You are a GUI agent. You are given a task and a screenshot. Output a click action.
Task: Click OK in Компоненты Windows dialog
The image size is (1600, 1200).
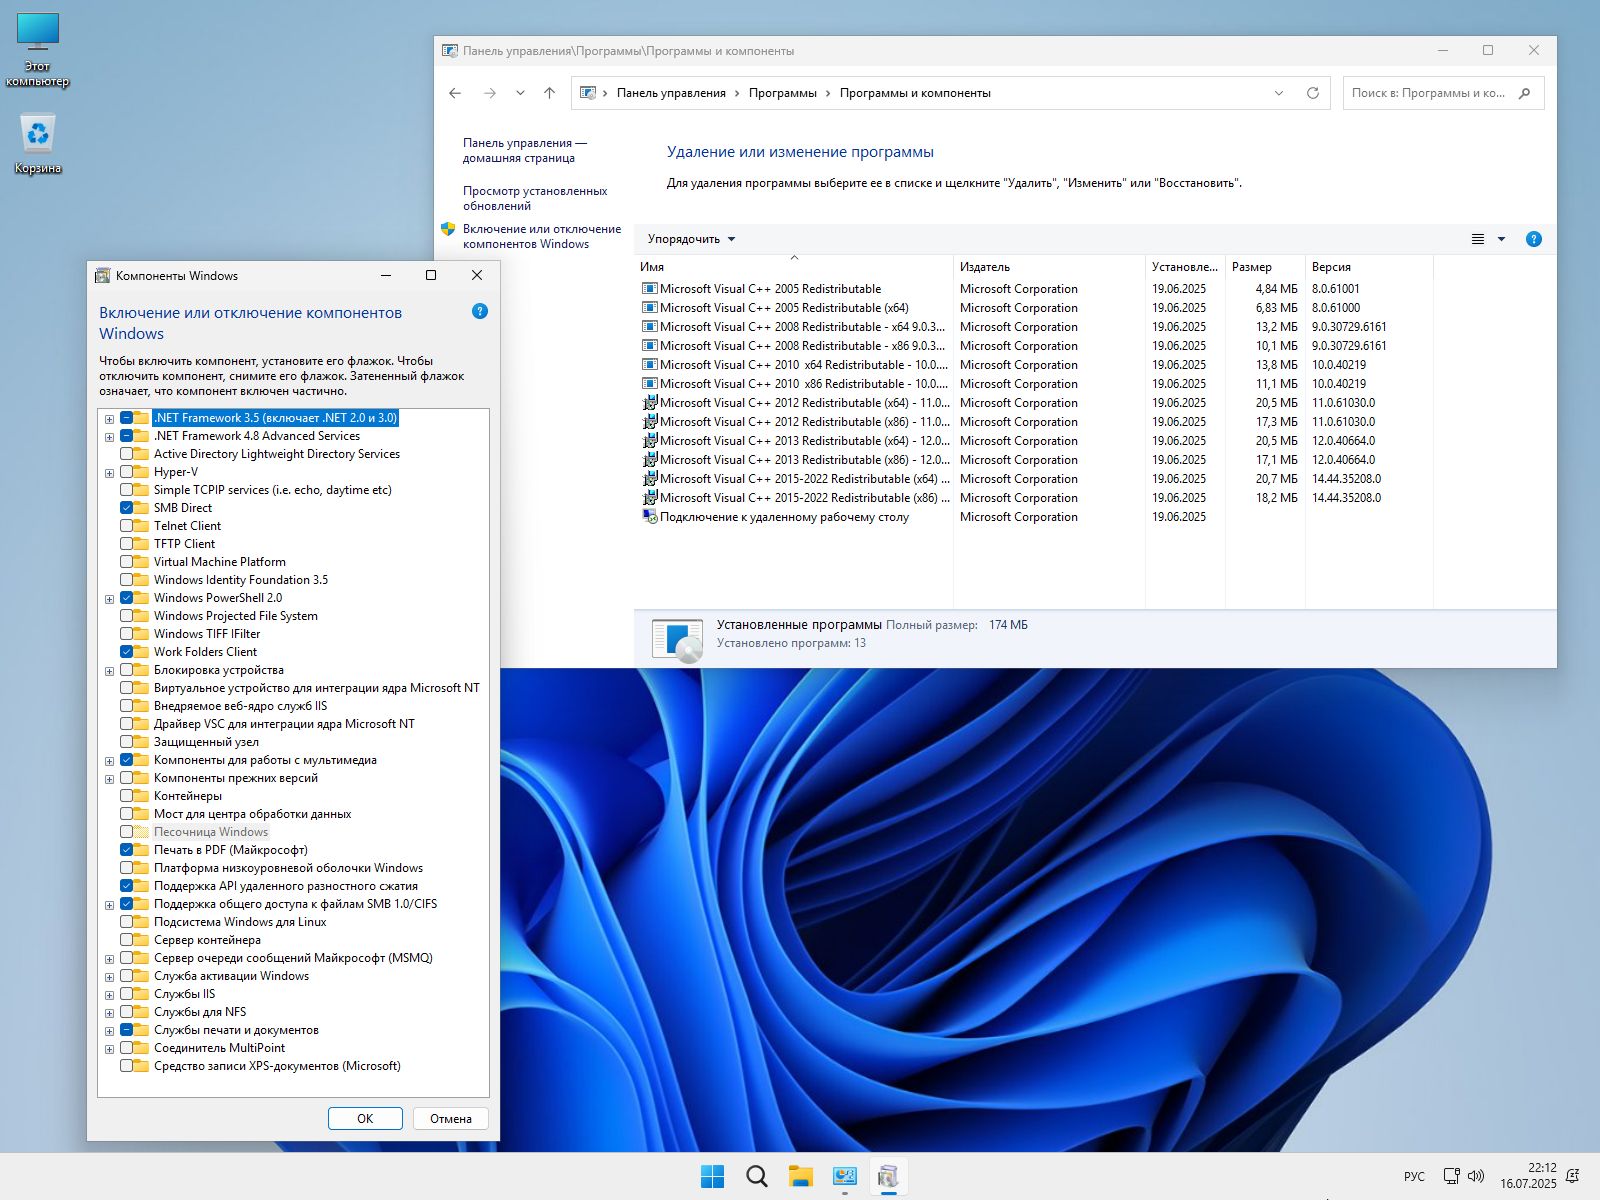[365, 1119]
